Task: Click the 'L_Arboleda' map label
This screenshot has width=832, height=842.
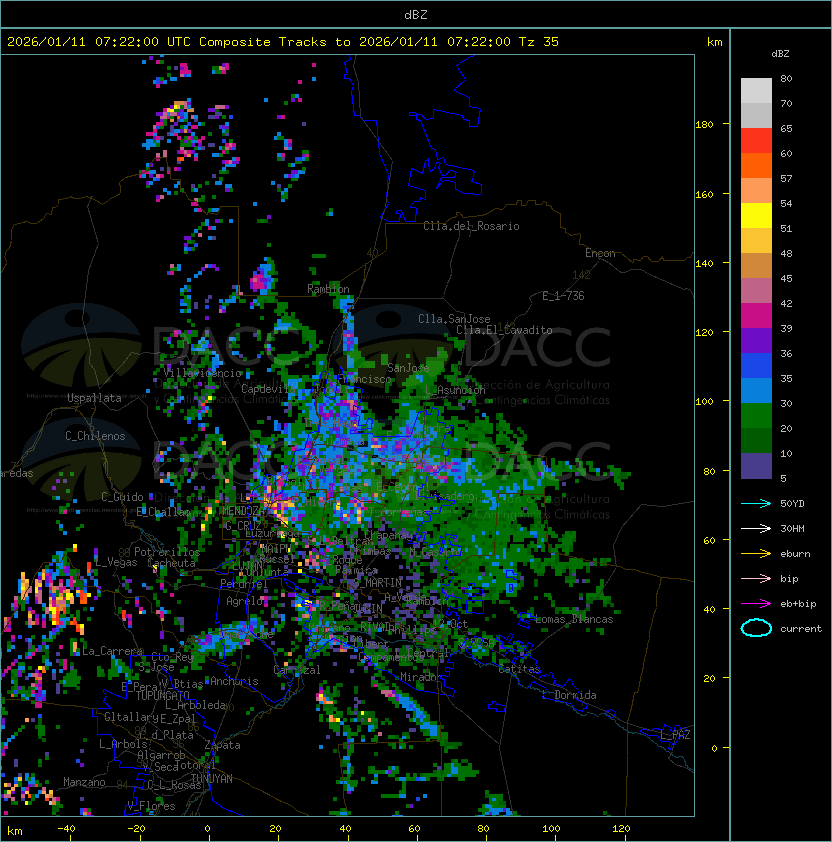Action: [195, 705]
